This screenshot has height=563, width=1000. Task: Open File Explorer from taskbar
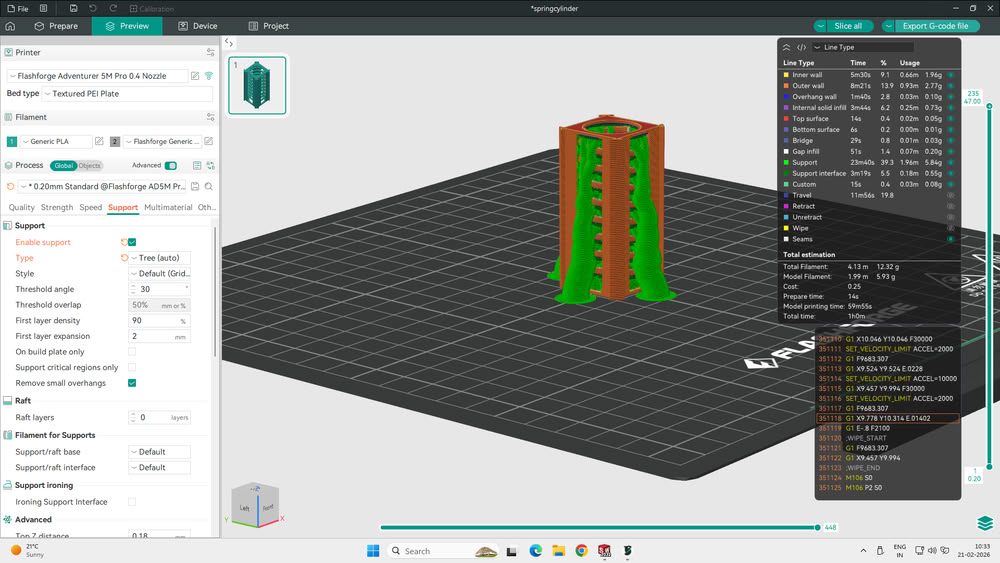(559, 551)
